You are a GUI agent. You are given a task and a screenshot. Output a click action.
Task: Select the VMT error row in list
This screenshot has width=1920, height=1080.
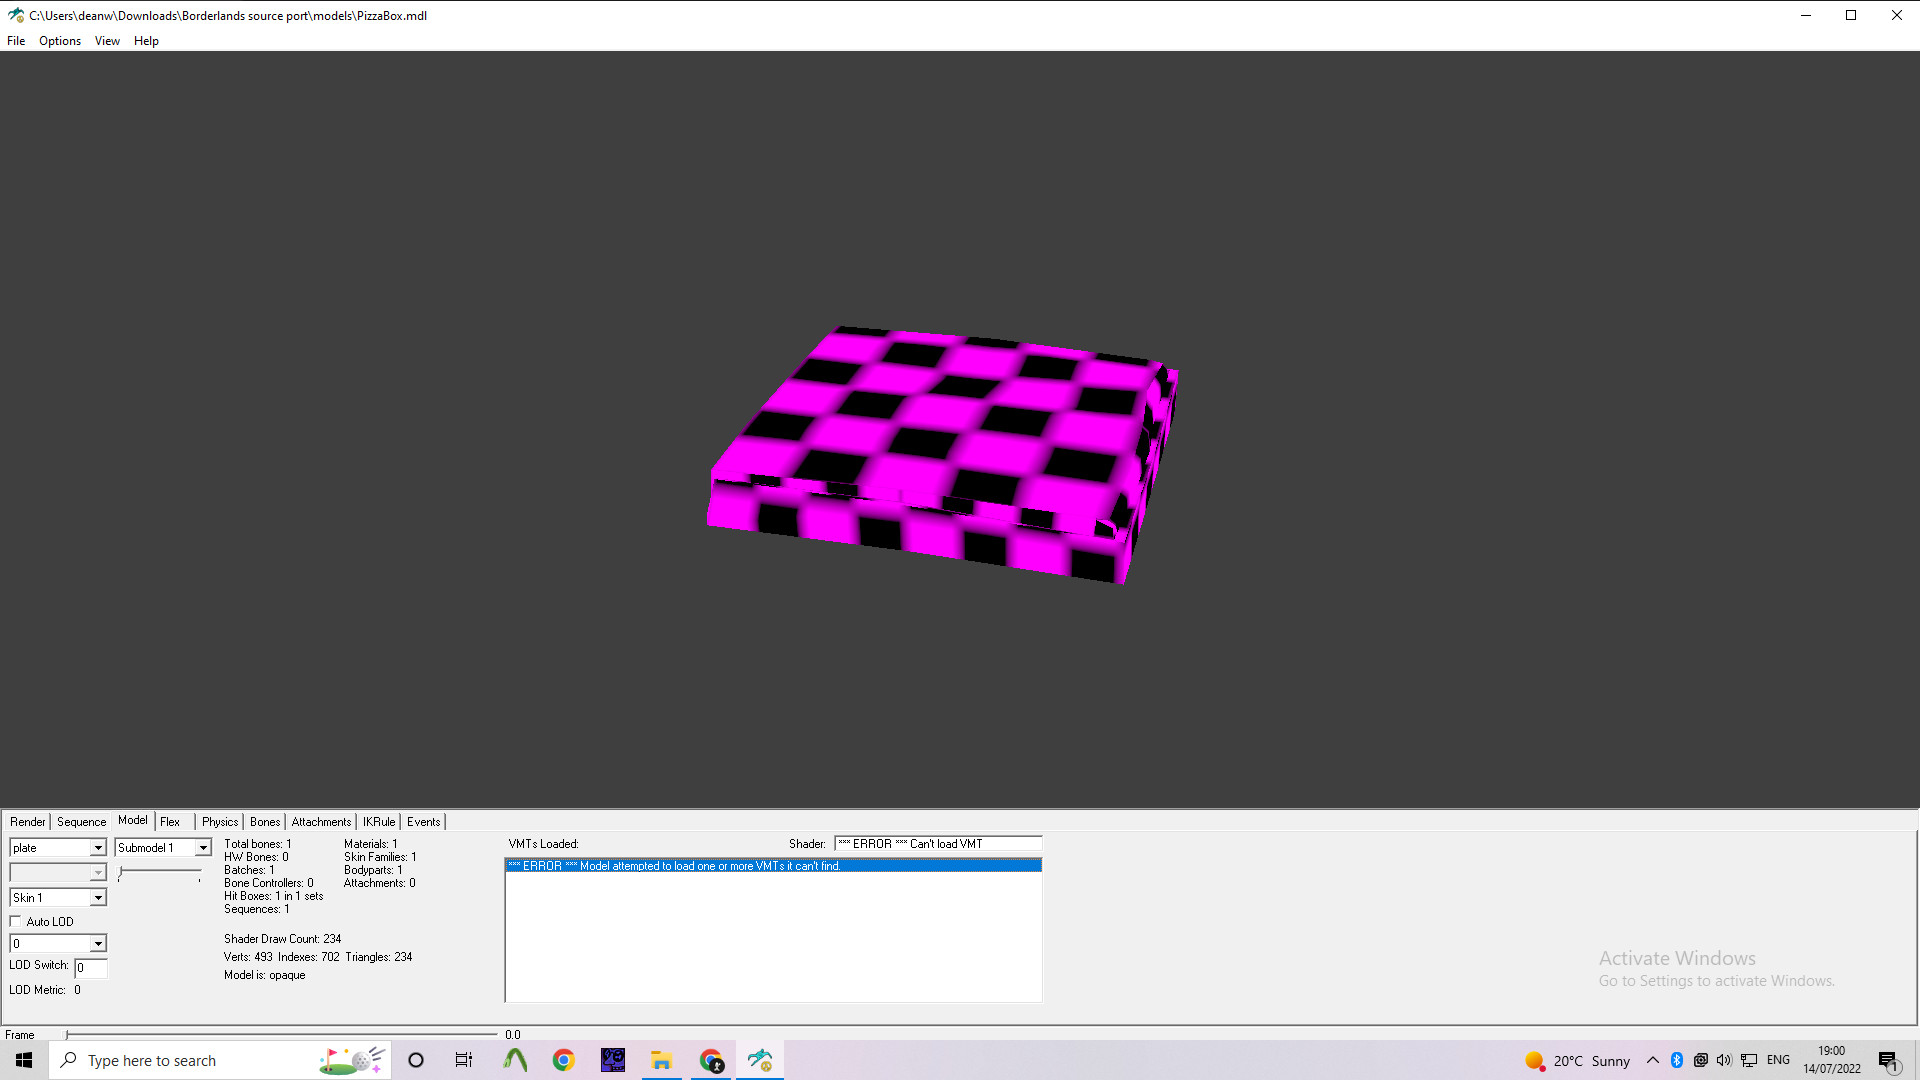click(x=773, y=866)
